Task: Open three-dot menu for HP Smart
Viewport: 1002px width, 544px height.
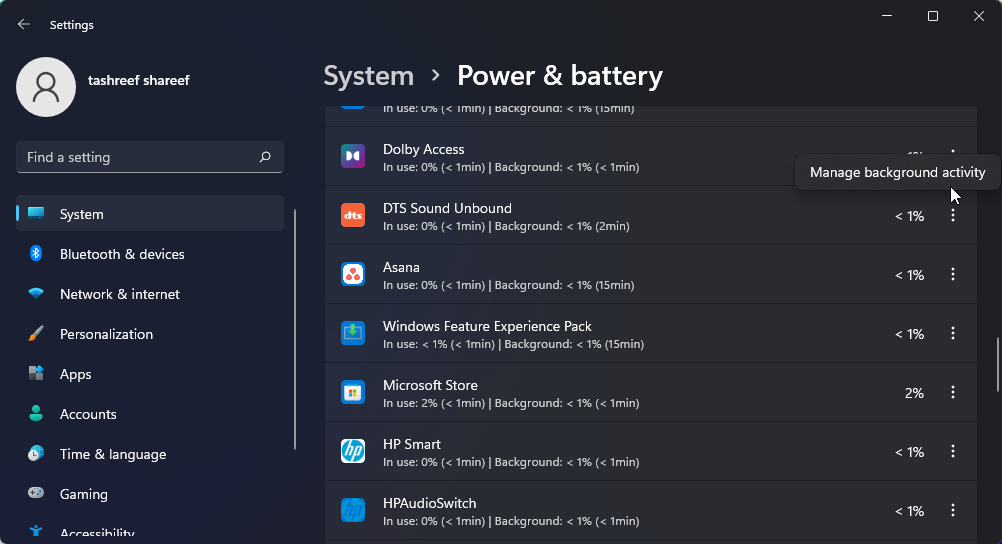Action: click(x=952, y=452)
